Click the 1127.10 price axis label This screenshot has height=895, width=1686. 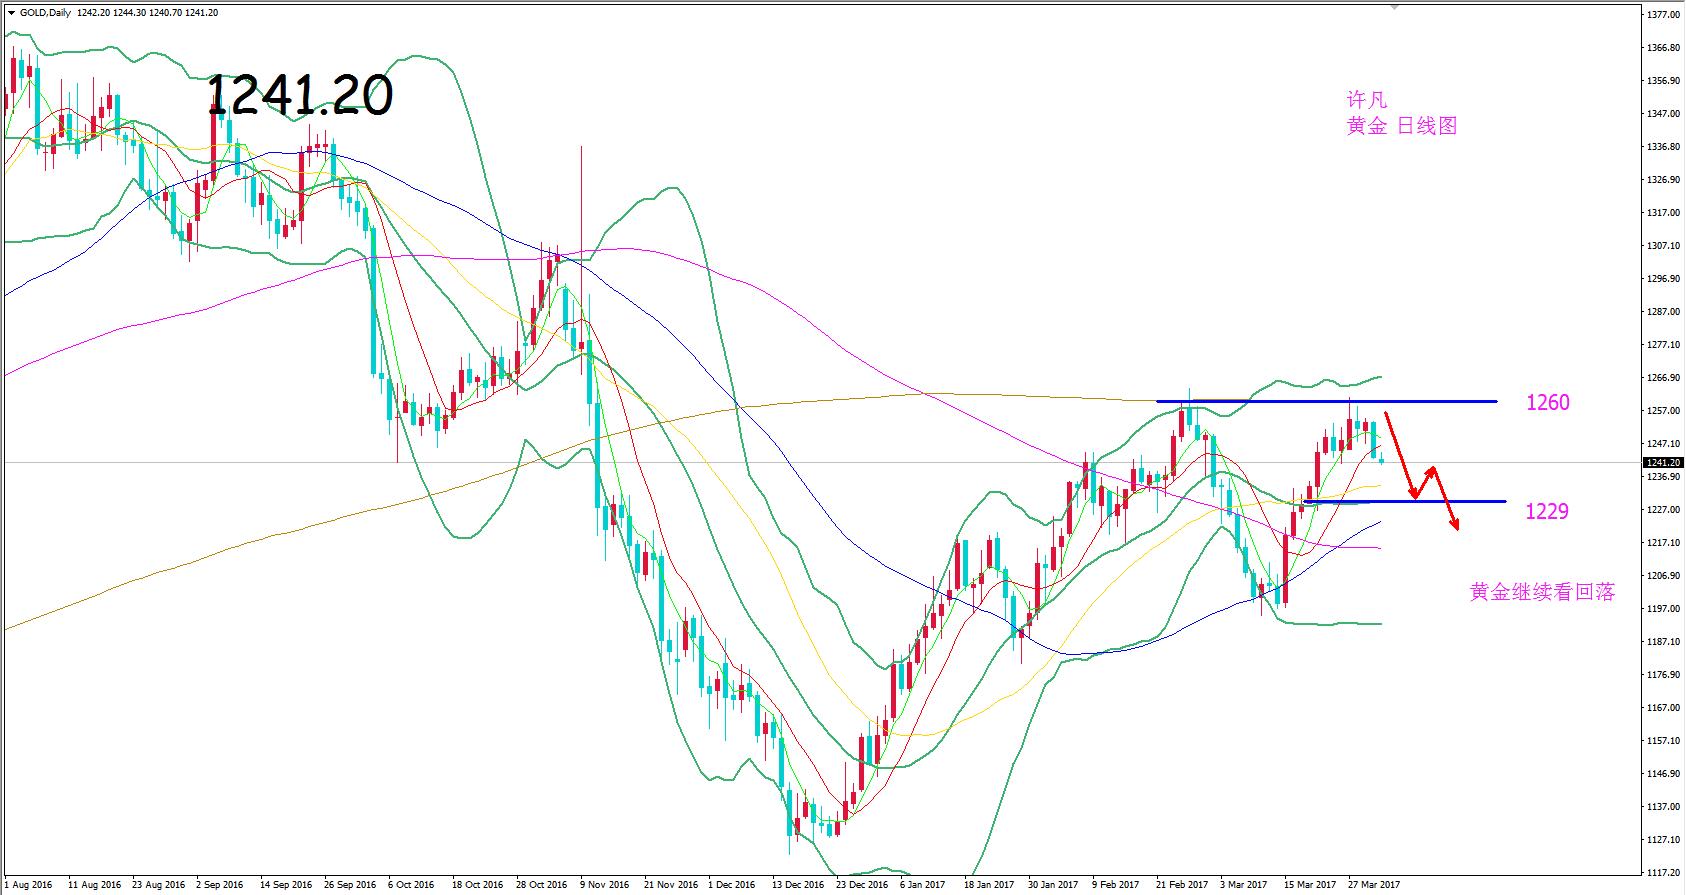pyautogui.click(x=1663, y=840)
